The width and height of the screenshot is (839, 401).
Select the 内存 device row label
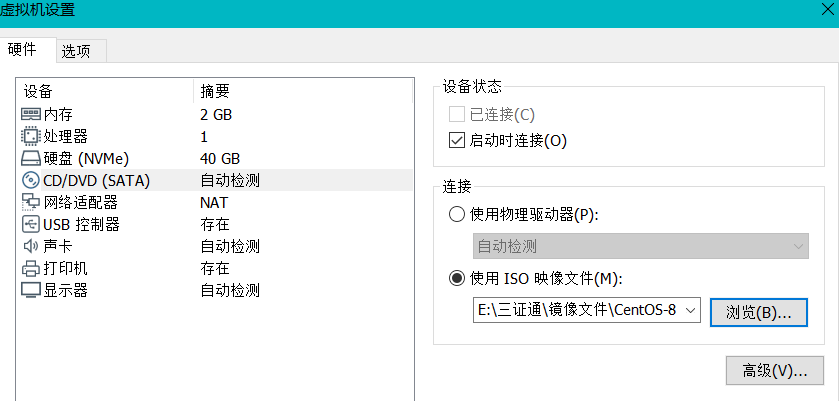(58, 115)
